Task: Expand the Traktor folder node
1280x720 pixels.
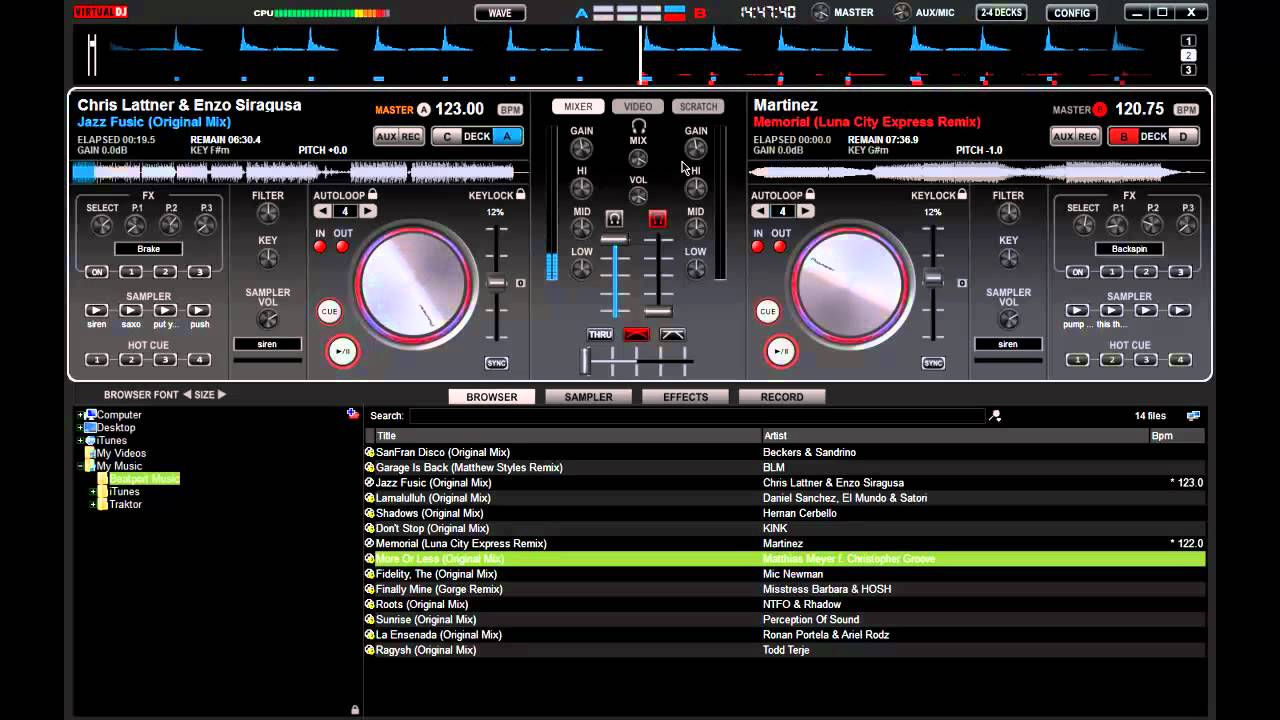Action: coord(93,505)
